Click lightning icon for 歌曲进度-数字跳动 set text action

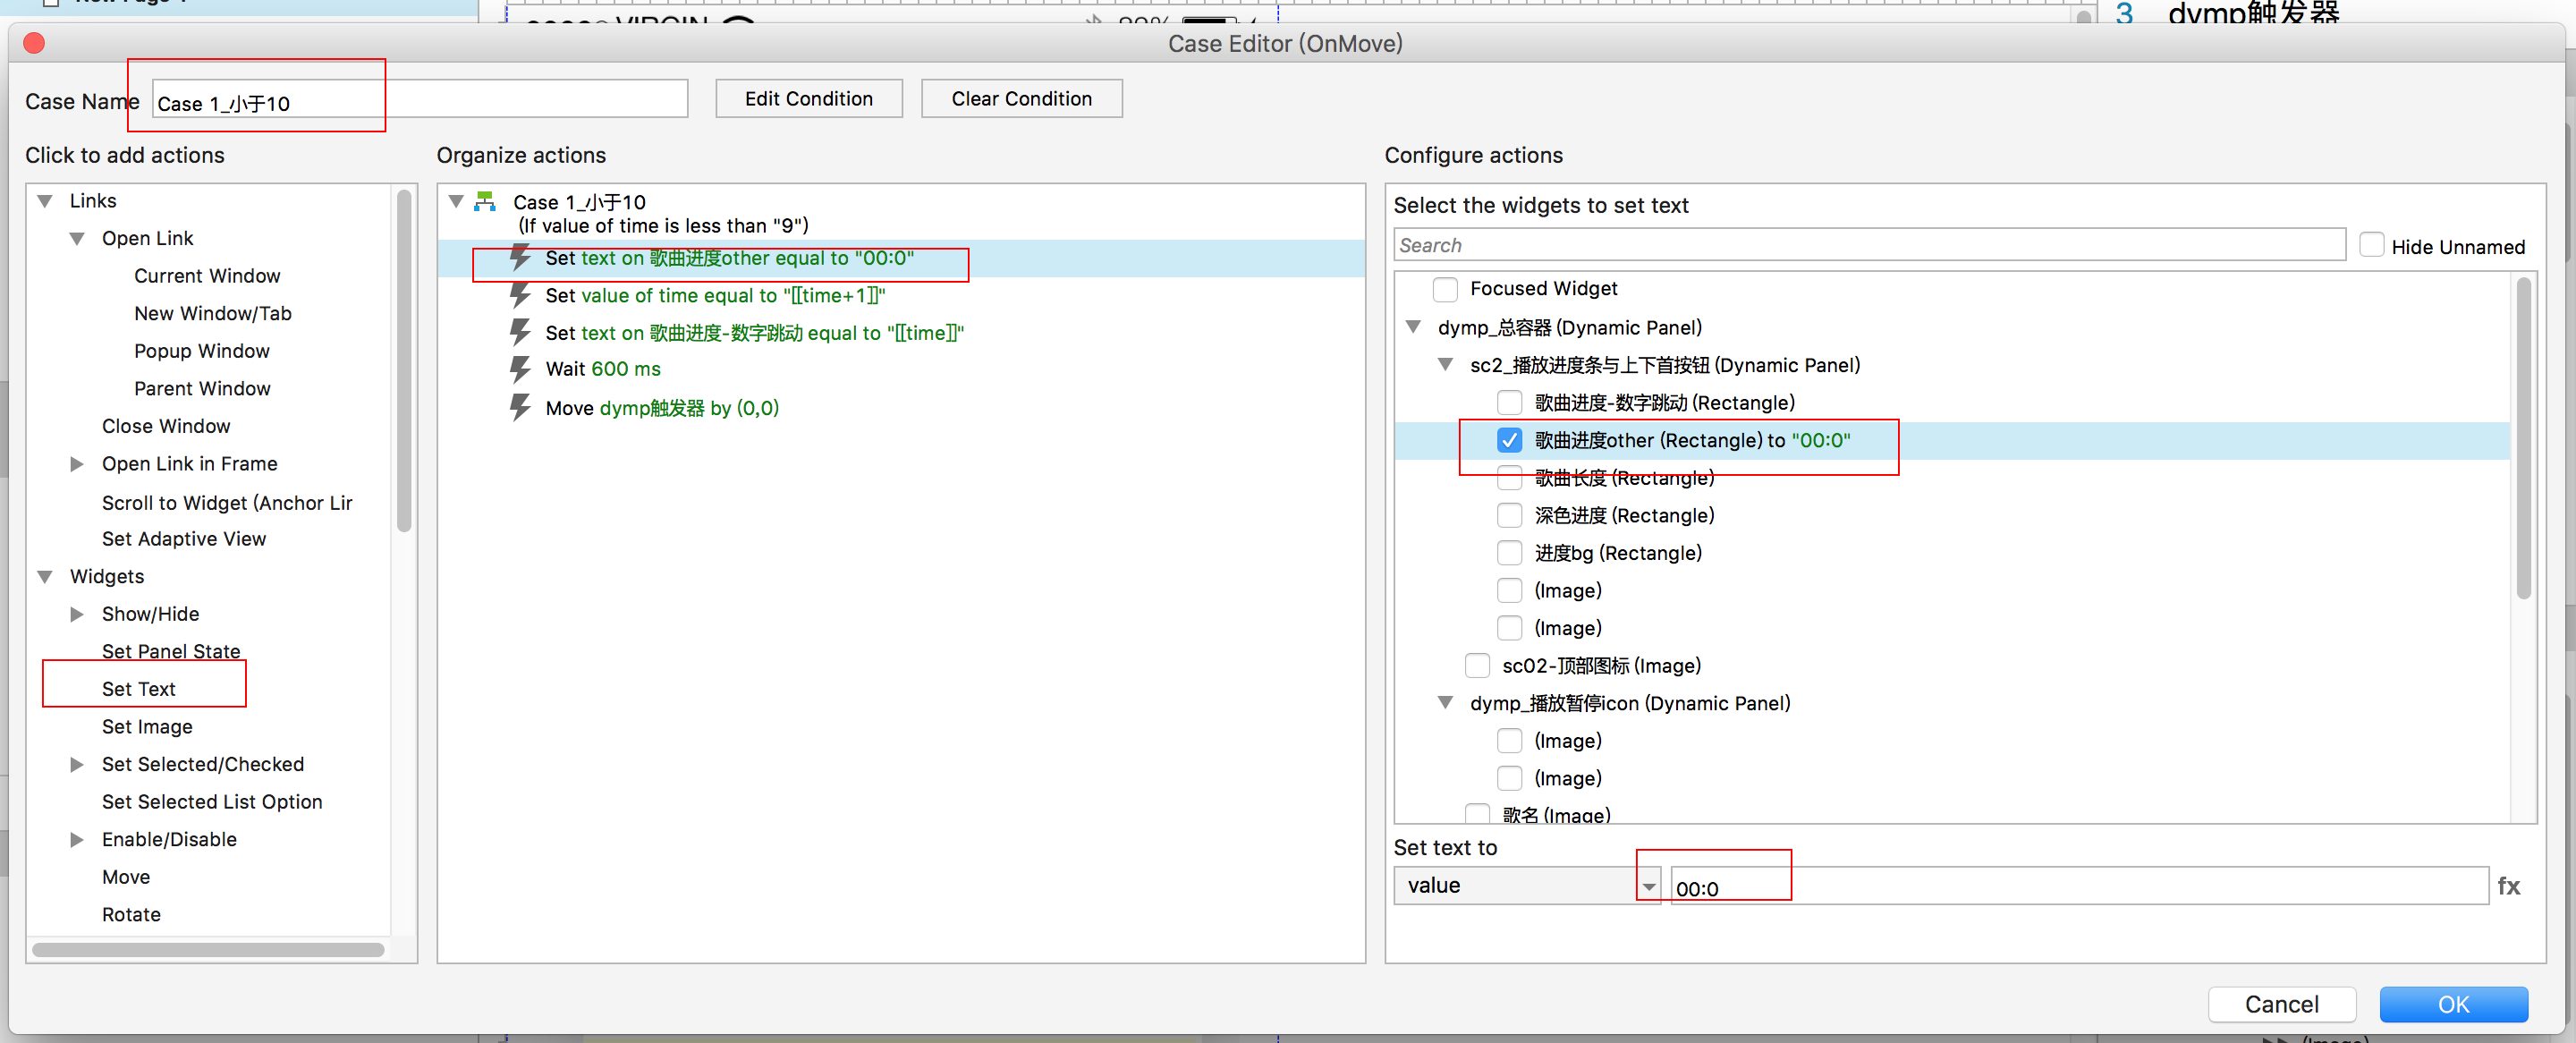520,332
